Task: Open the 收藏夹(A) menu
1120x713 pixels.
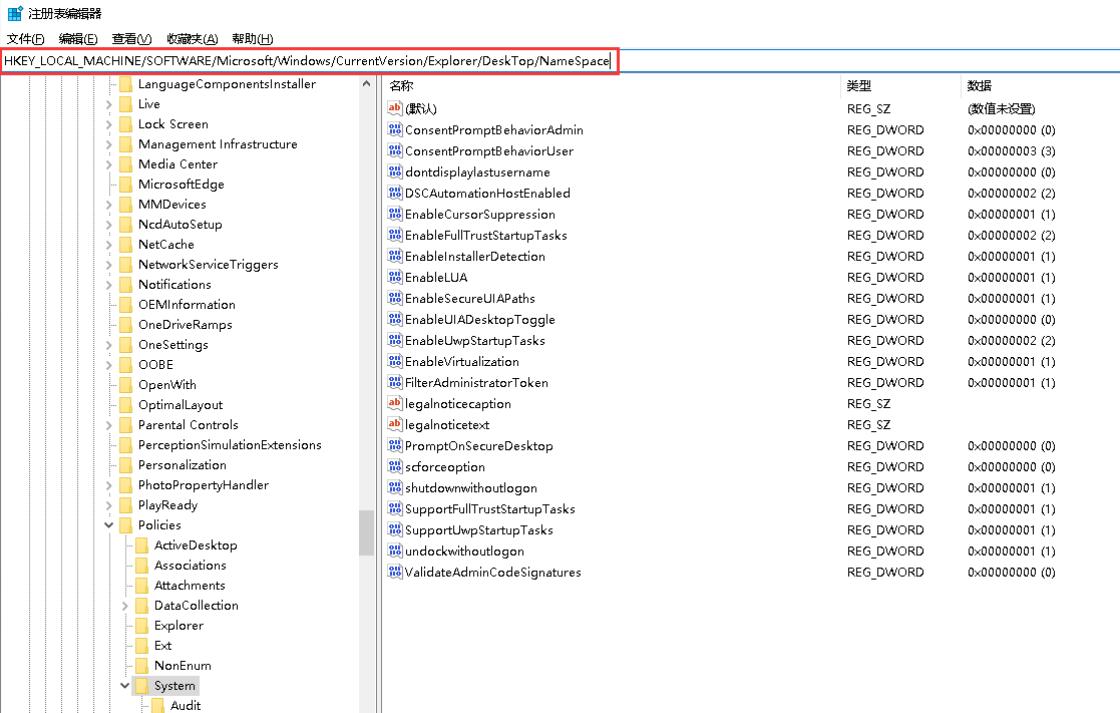Action: [192, 39]
